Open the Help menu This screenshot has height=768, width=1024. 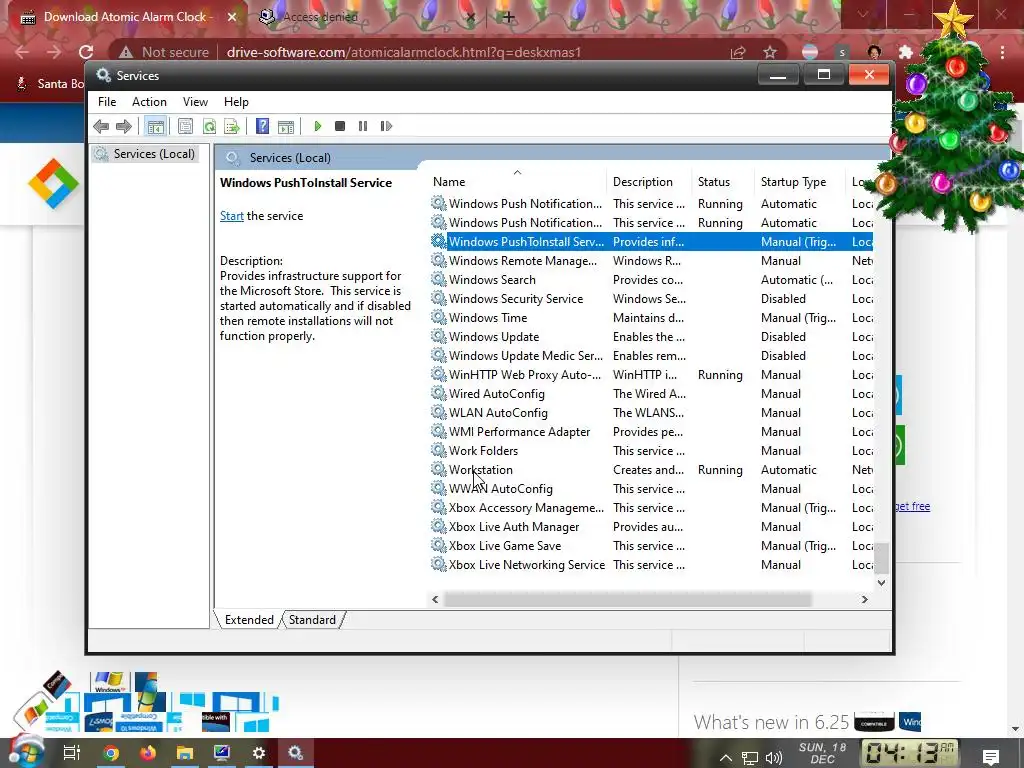[236, 102]
